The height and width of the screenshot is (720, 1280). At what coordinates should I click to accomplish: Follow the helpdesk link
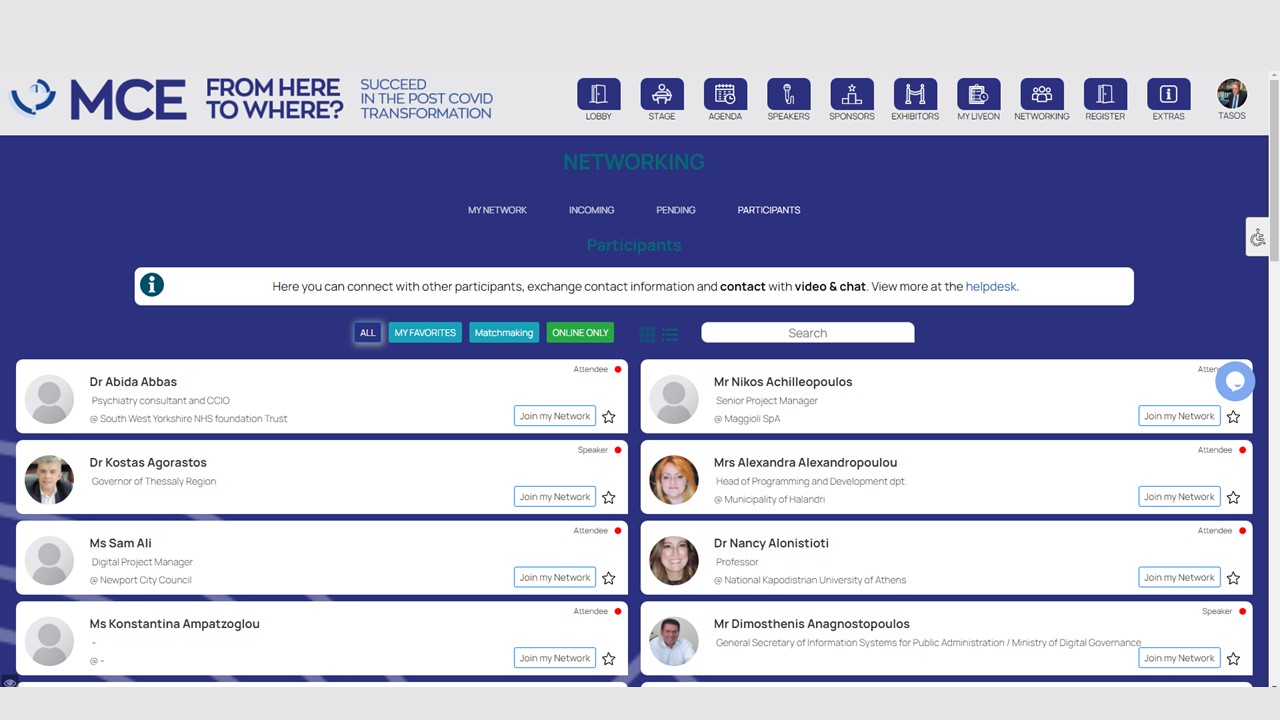tap(990, 287)
